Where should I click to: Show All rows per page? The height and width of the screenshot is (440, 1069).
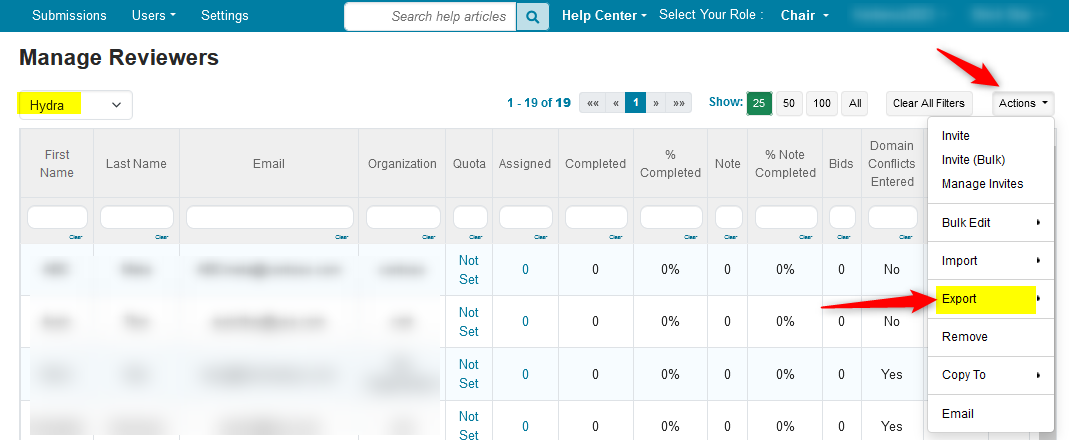pyautogui.click(x=855, y=103)
